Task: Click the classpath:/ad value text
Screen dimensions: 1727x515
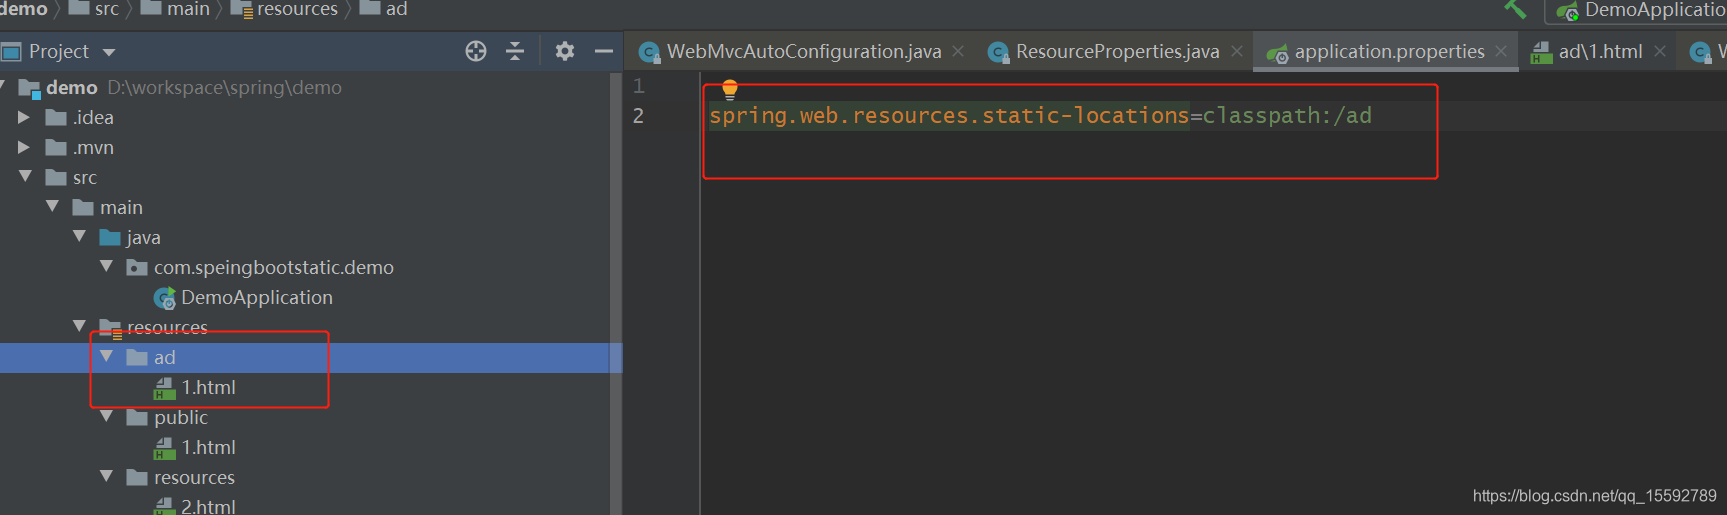Action: point(1287,116)
